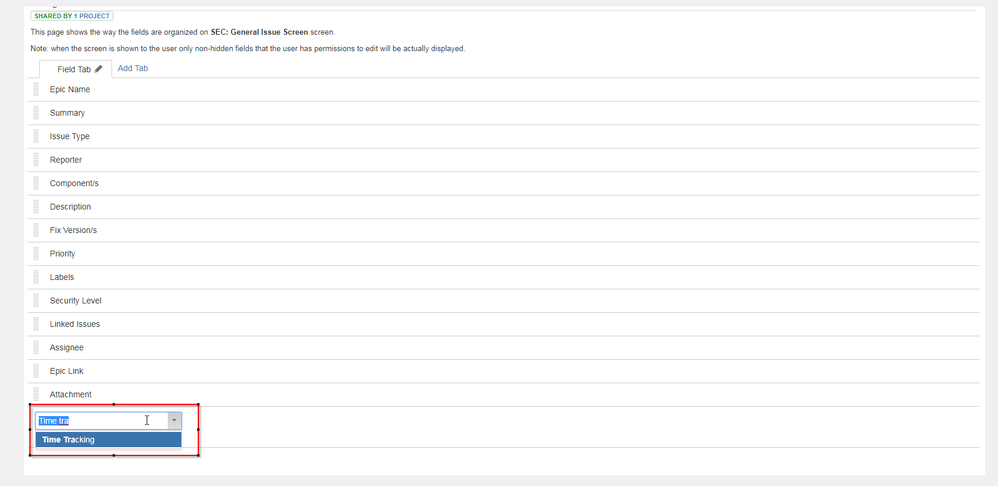Screen dimensions: 998x486
Task: Click pencil icon to rename Field Tab
Action: (99, 69)
